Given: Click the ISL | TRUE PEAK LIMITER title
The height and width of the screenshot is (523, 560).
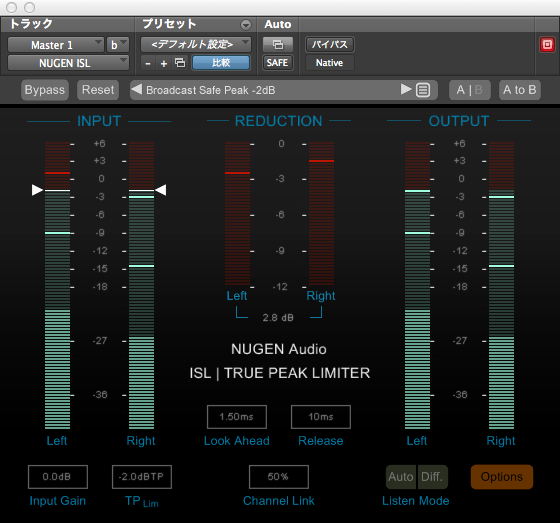Looking at the screenshot, I should click(x=280, y=373).
